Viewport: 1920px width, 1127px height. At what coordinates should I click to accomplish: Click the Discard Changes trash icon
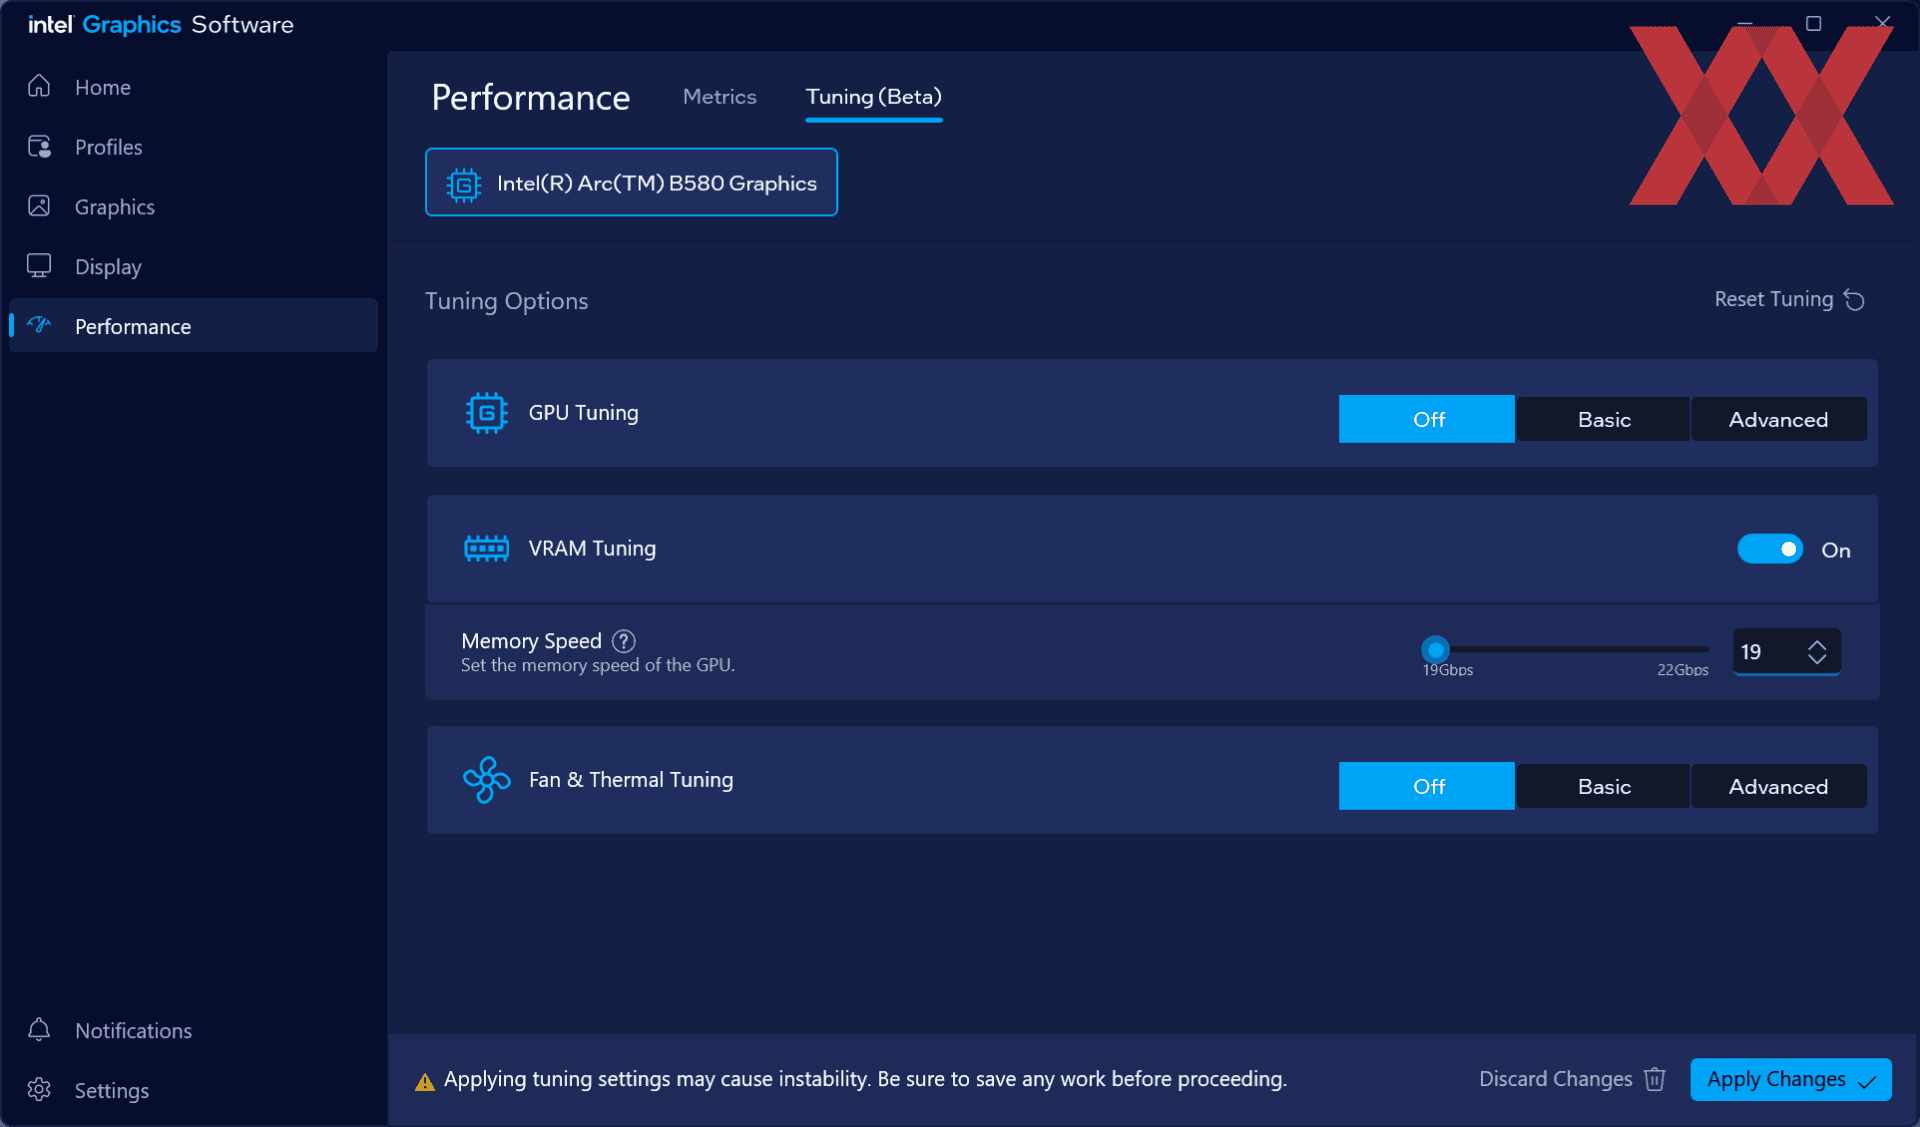pyautogui.click(x=1655, y=1079)
